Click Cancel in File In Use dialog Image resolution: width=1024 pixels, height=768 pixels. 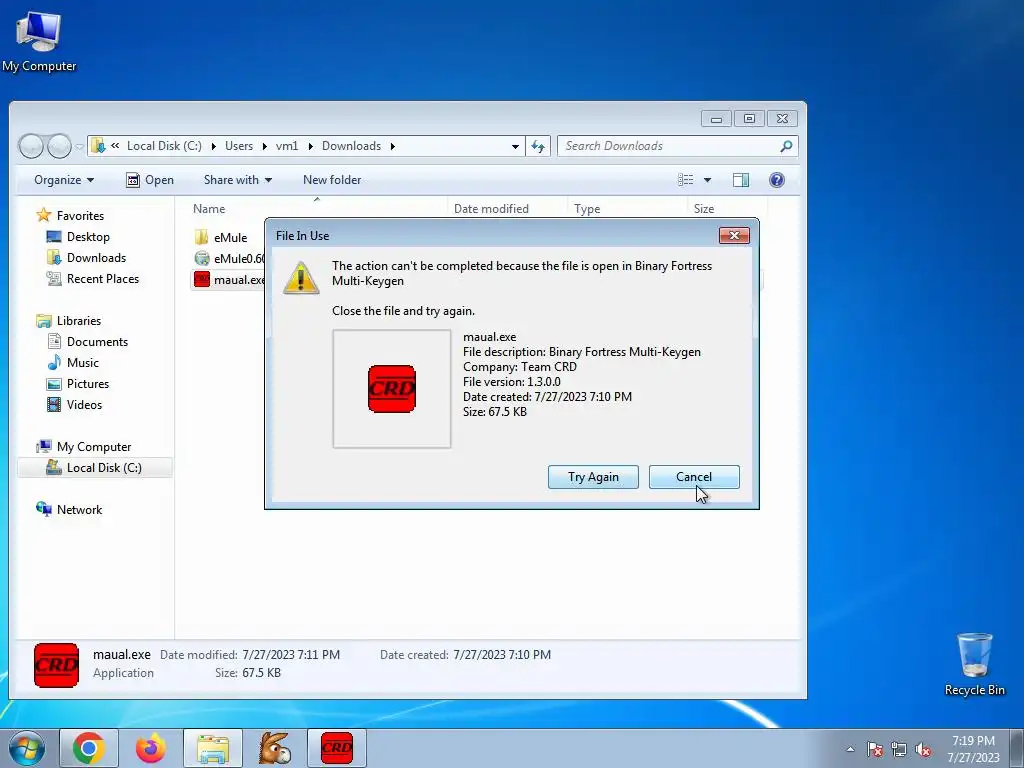(x=694, y=477)
